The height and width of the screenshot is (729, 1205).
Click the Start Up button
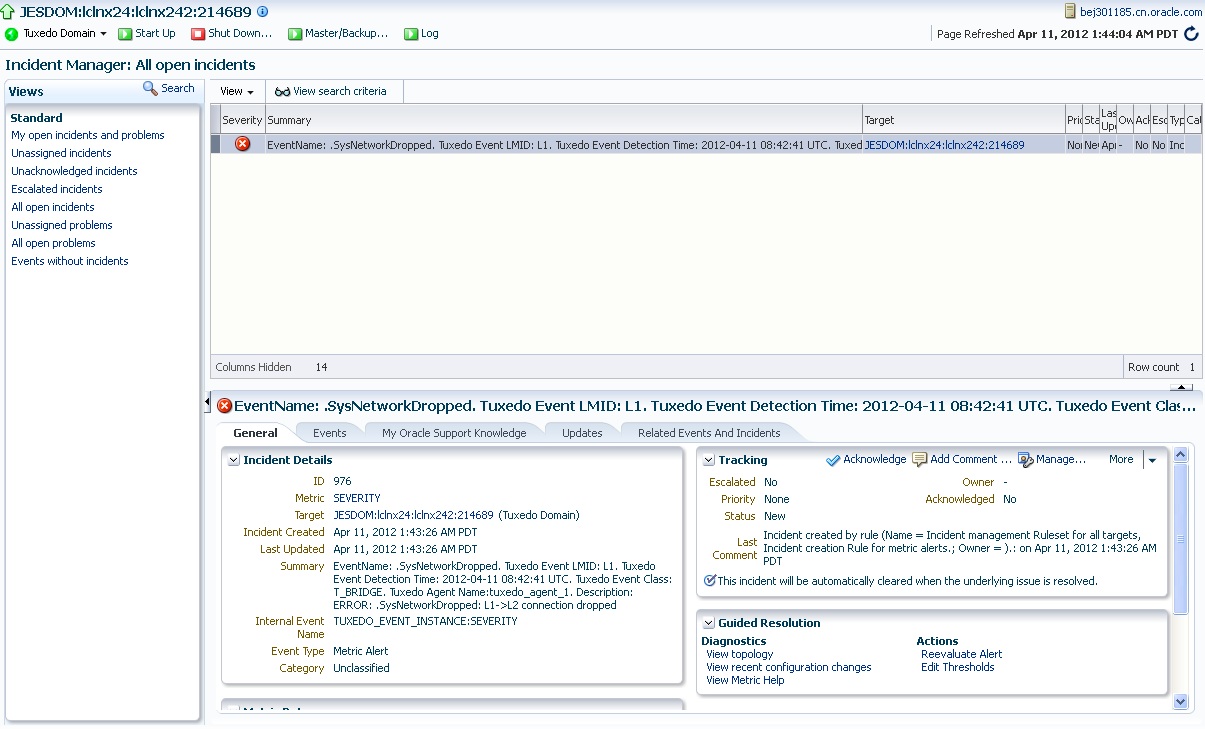pyautogui.click(x=147, y=34)
